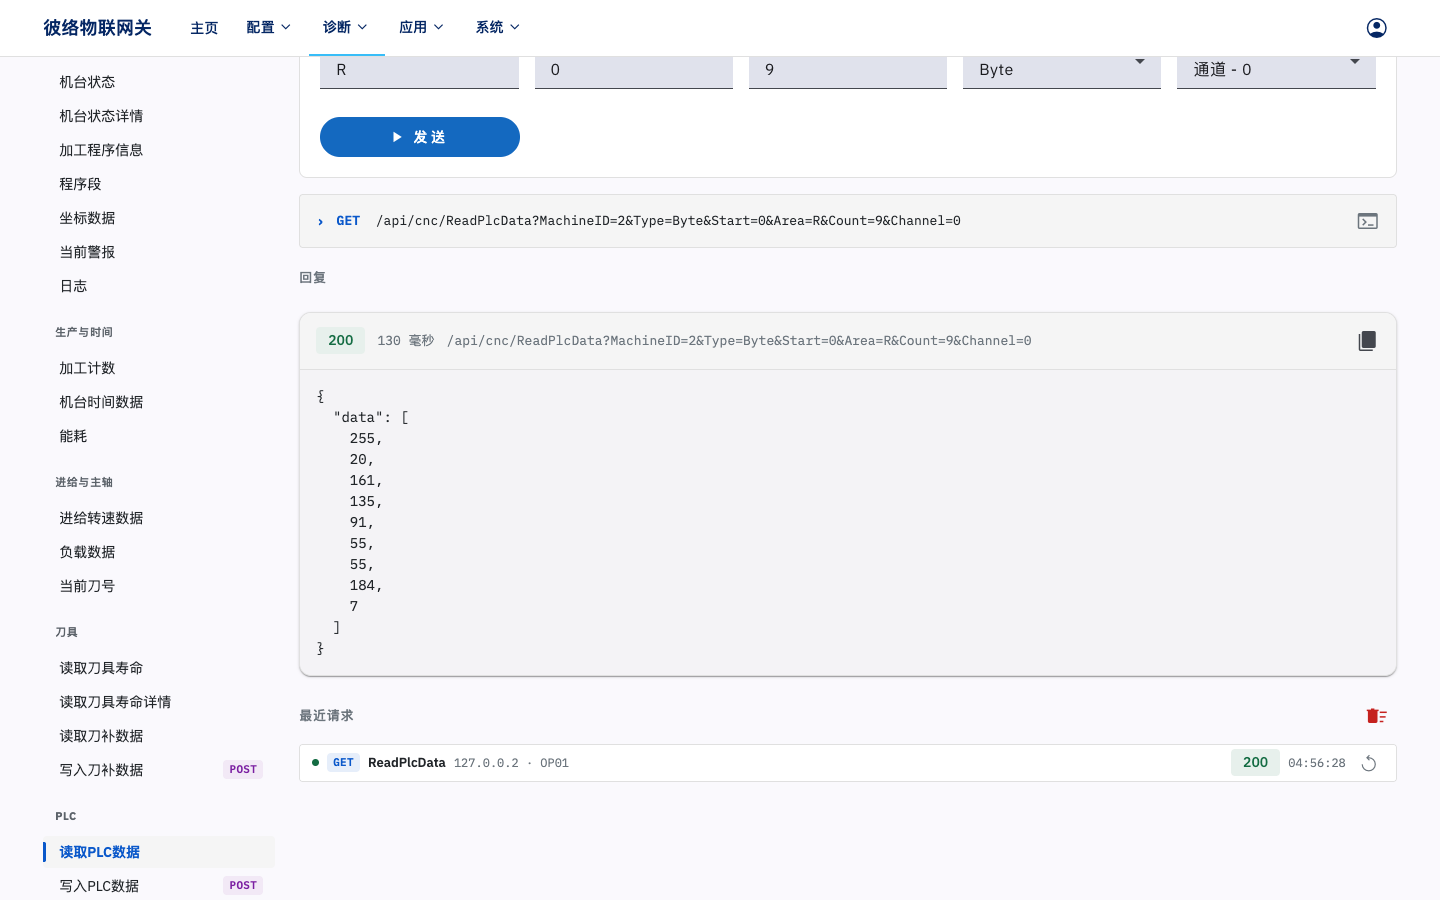Click the 04:56:28 timestamp

tap(1316, 763)
